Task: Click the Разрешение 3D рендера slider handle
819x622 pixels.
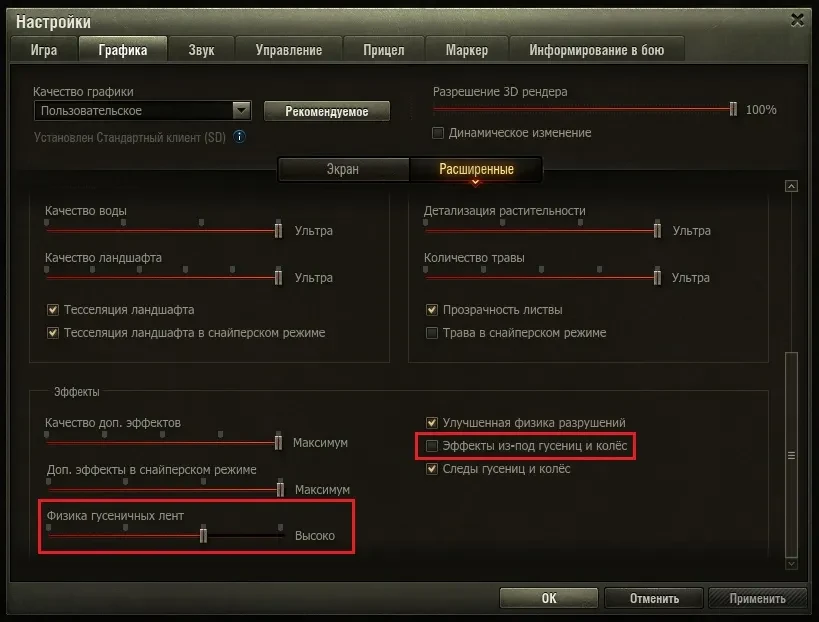Action: 733,109
